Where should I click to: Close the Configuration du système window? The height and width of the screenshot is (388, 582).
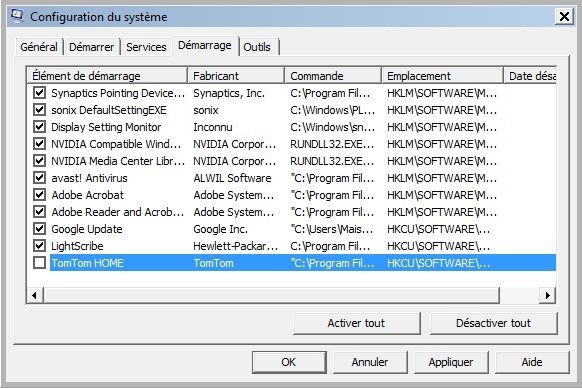[x=564, y=16]
